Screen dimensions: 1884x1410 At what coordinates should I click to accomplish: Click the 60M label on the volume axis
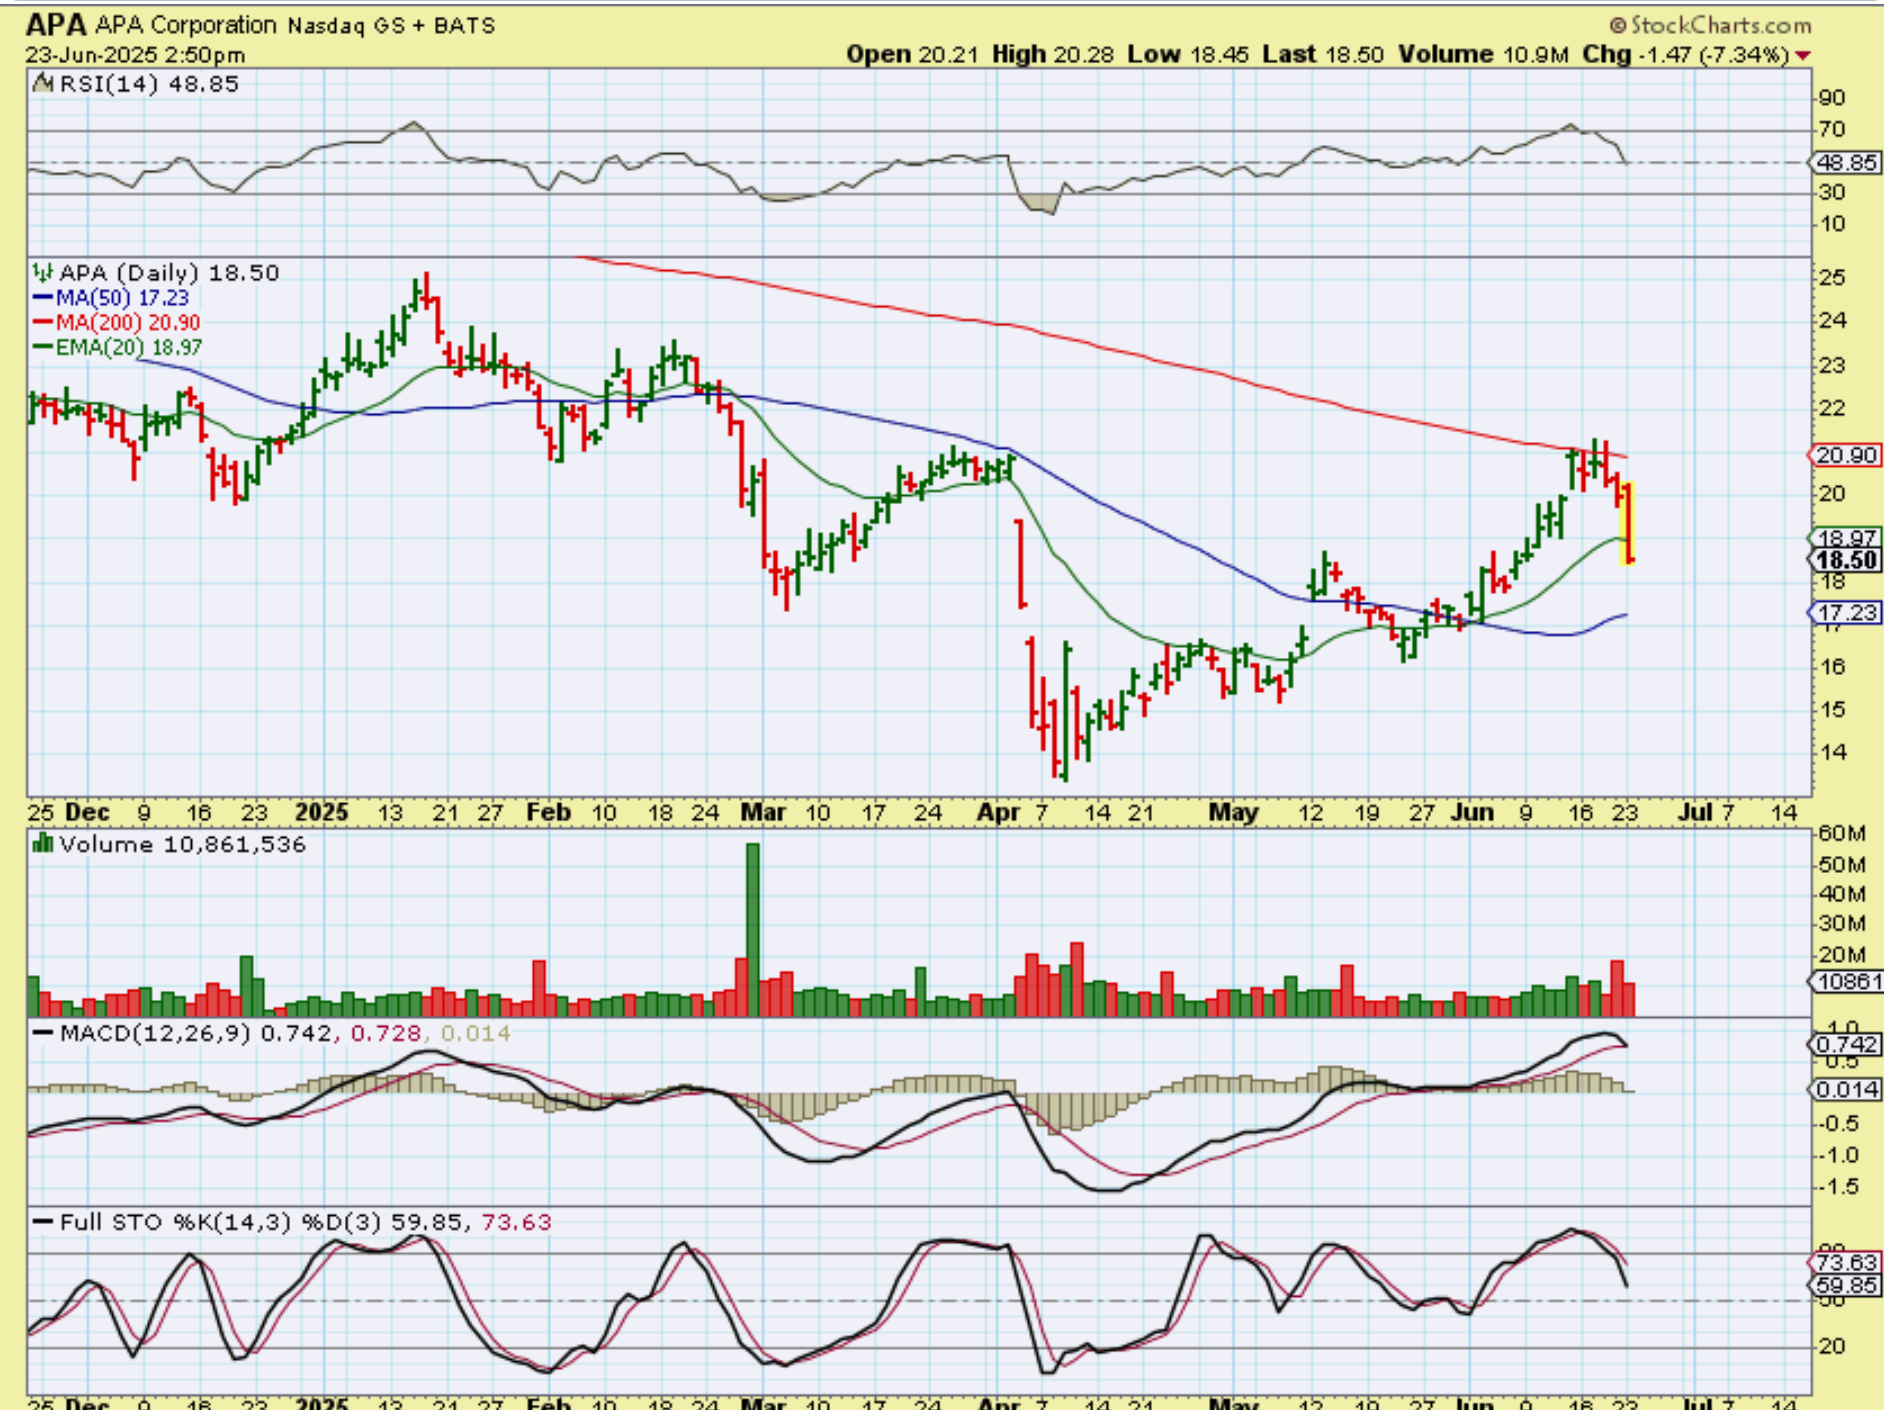point(1842,833)
